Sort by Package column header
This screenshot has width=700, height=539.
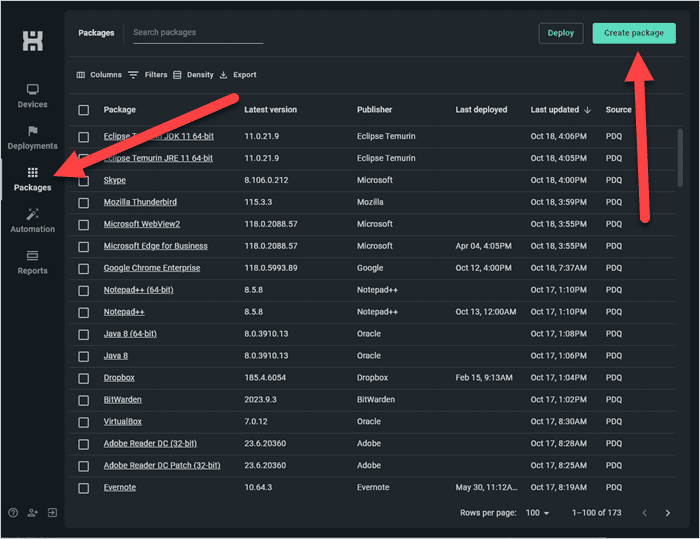point(120,110)
